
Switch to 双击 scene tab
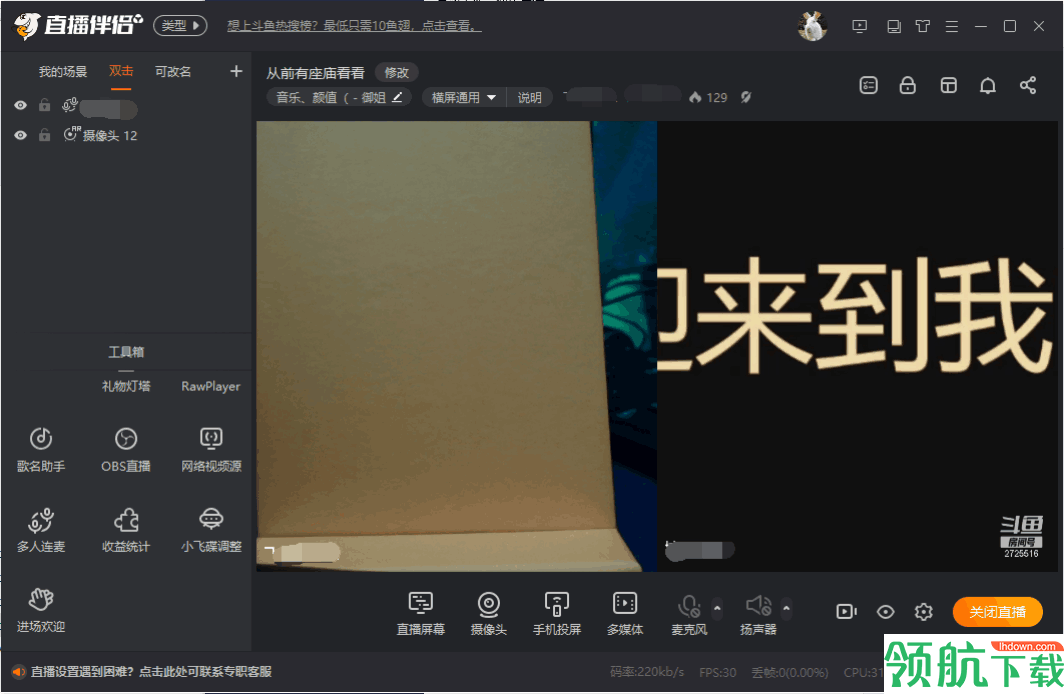(121, 71)
